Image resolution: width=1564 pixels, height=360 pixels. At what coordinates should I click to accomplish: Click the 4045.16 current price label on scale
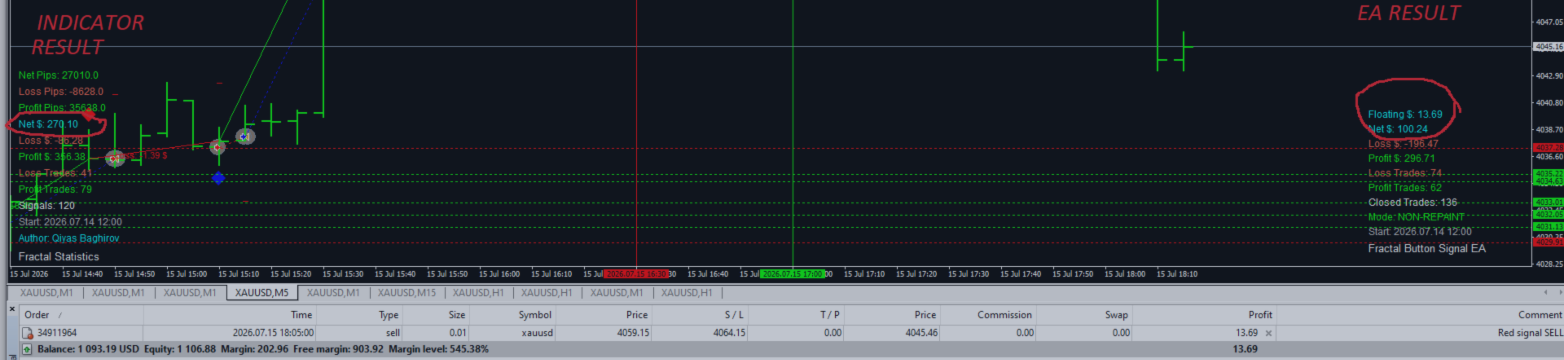[1548, 47]
